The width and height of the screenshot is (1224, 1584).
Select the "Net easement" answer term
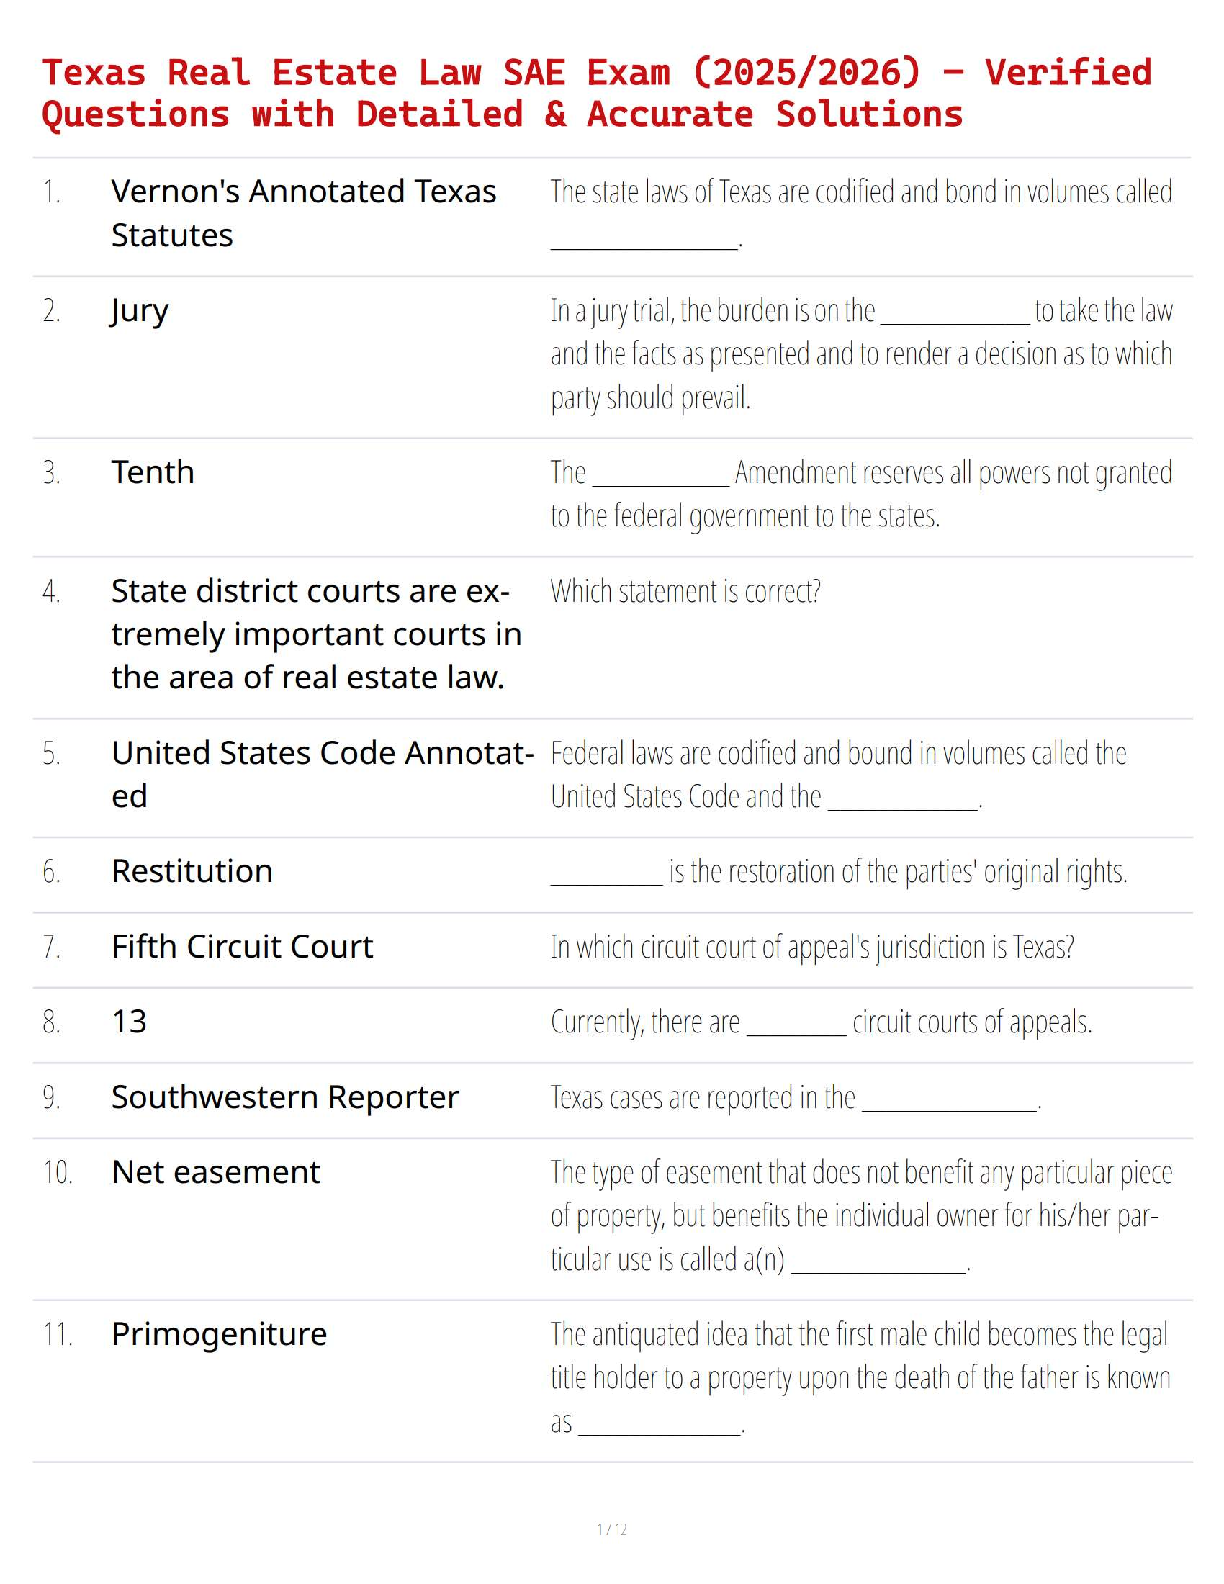coord(216,1172)
